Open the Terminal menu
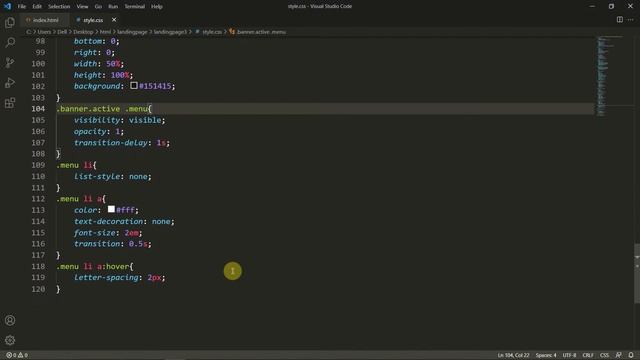640x360 pixels. coord(135,7)
